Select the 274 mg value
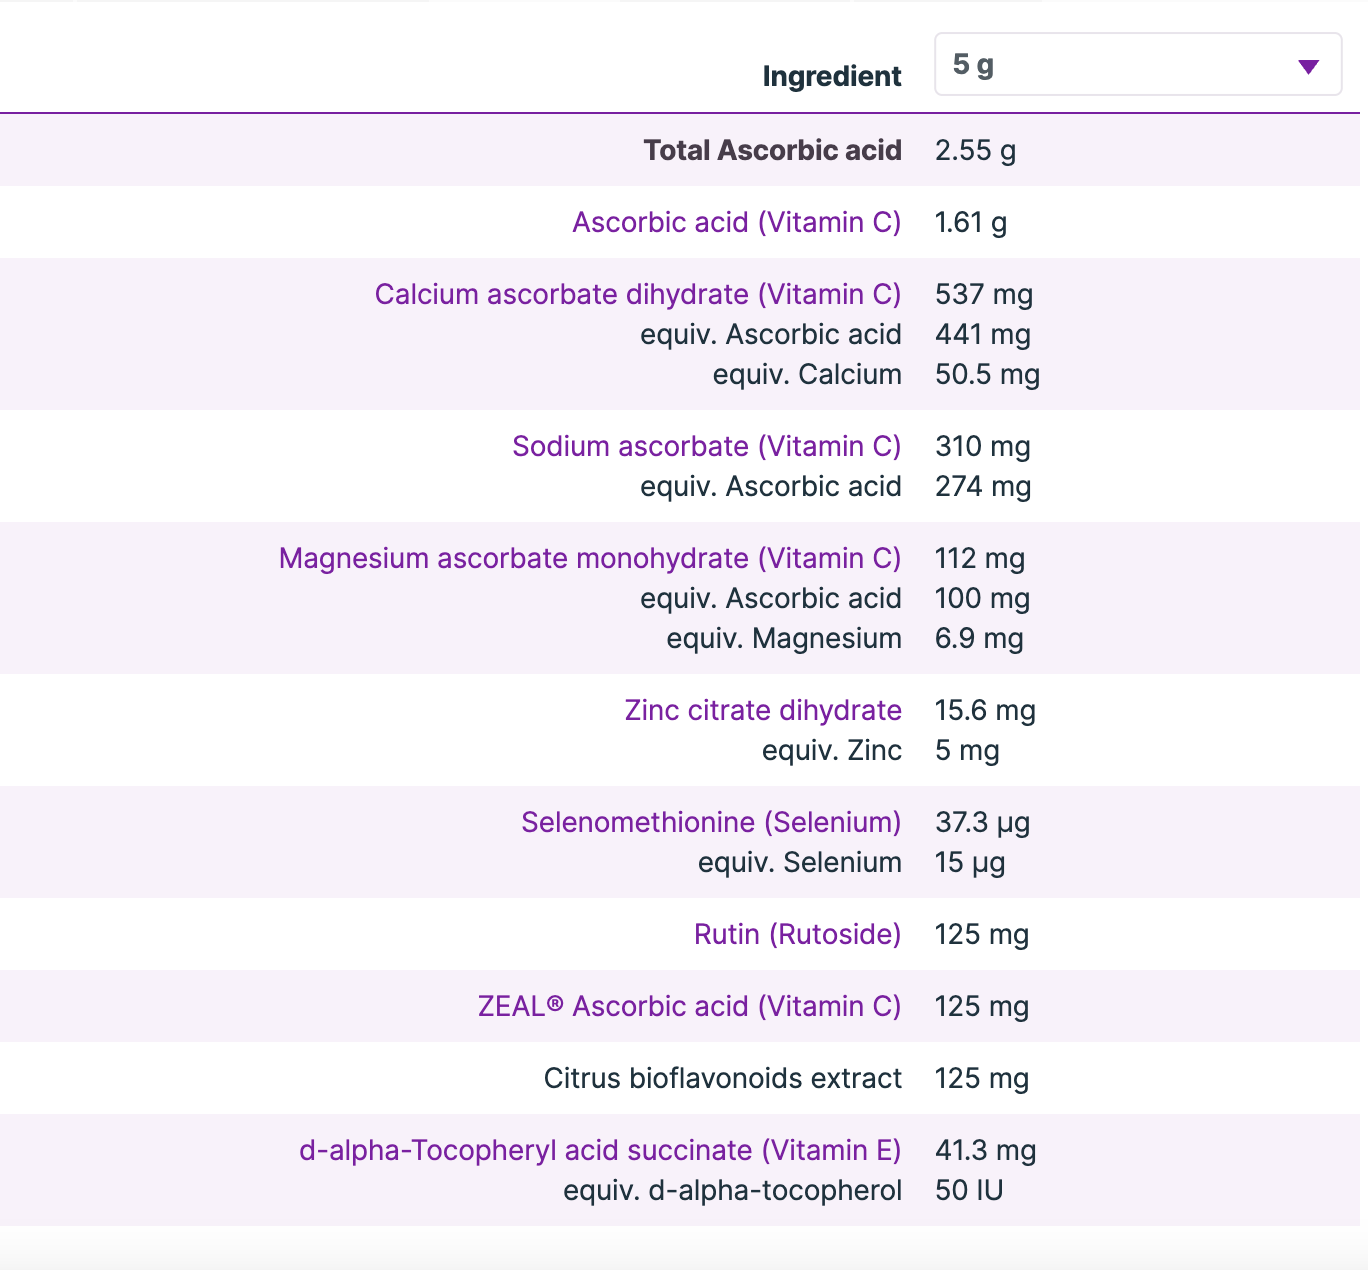The image size is (1368, 1270). 983,486
